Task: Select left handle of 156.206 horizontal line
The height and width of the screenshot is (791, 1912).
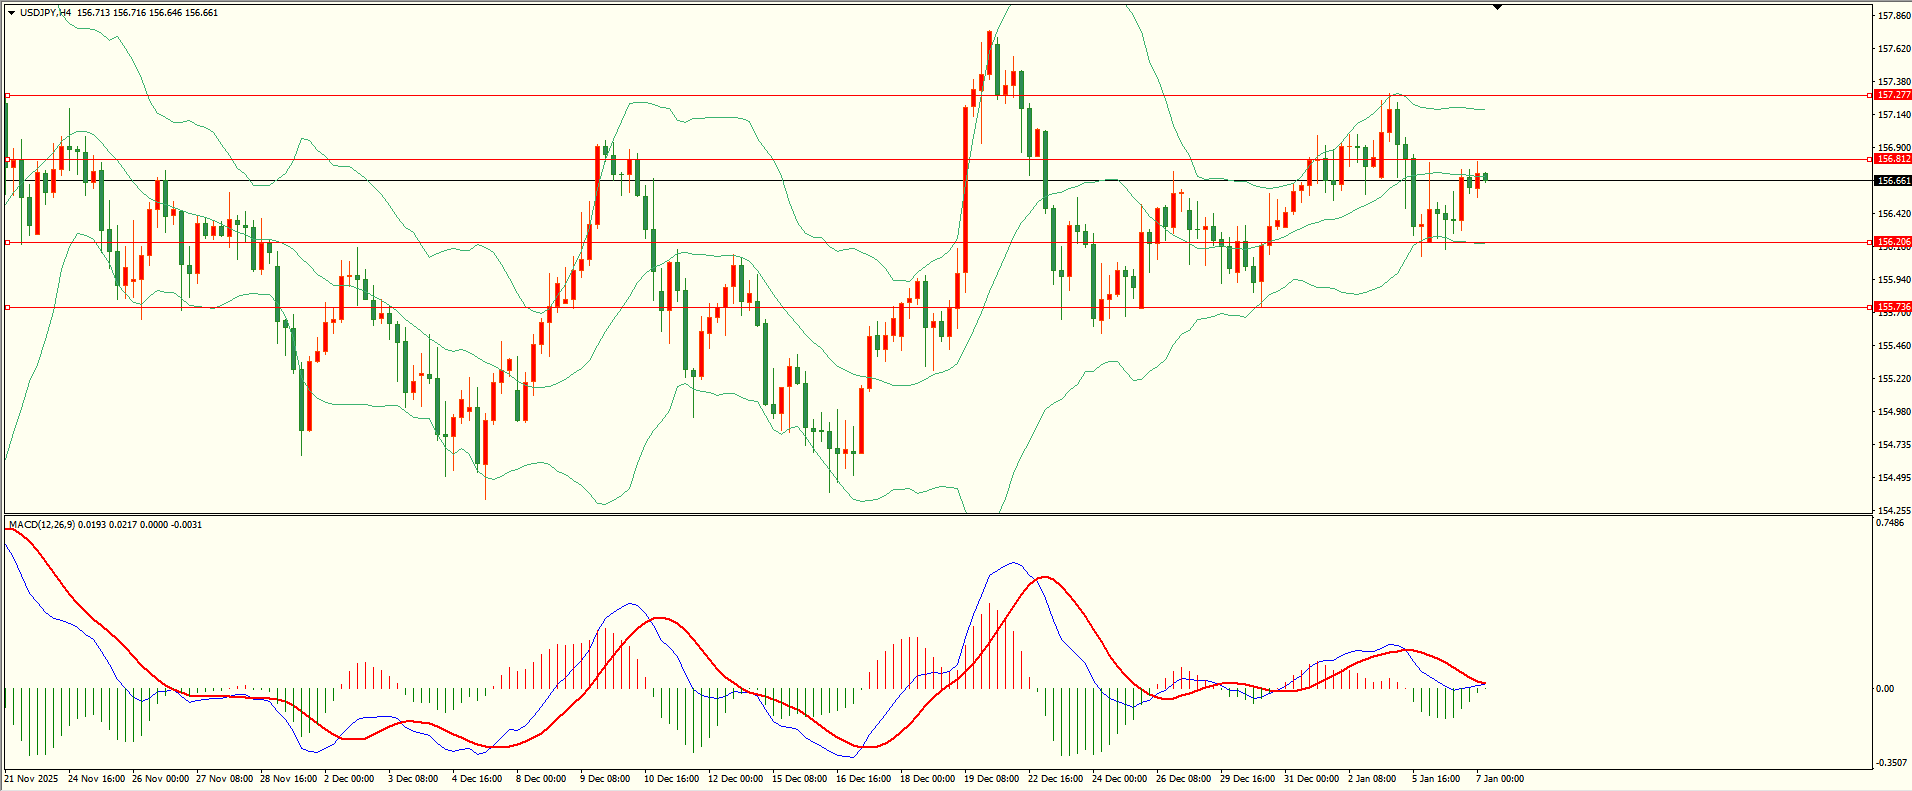Action: 8,242
